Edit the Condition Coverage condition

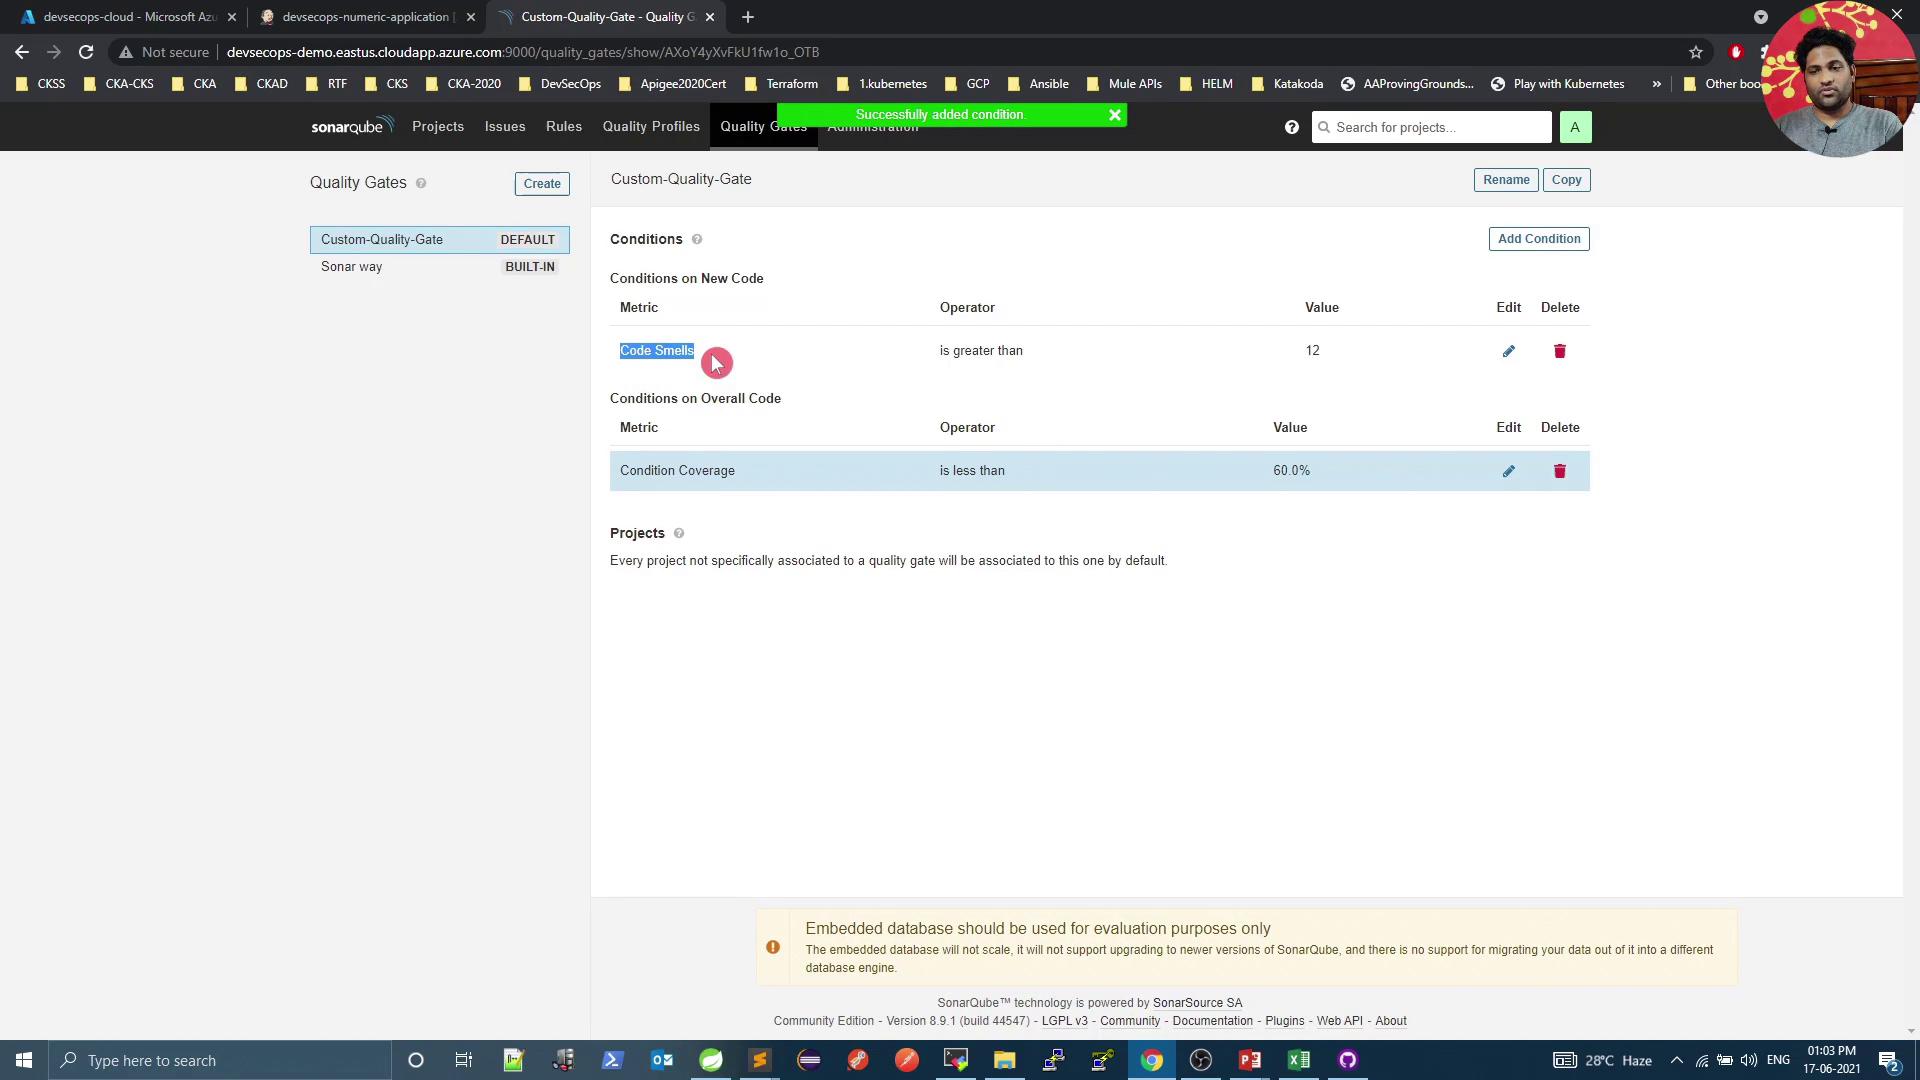point(1508,471)
